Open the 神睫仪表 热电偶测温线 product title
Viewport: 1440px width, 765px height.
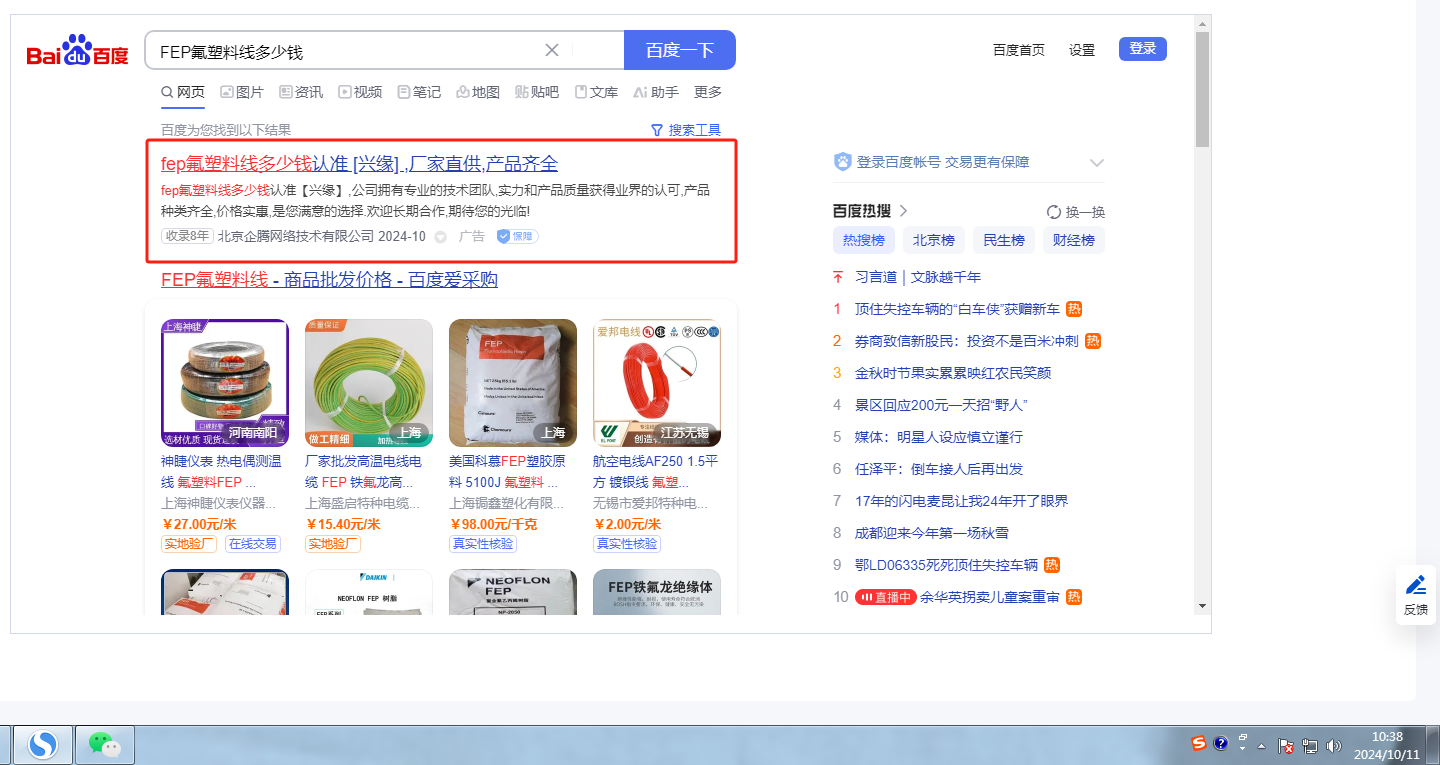tap(221, 471)
